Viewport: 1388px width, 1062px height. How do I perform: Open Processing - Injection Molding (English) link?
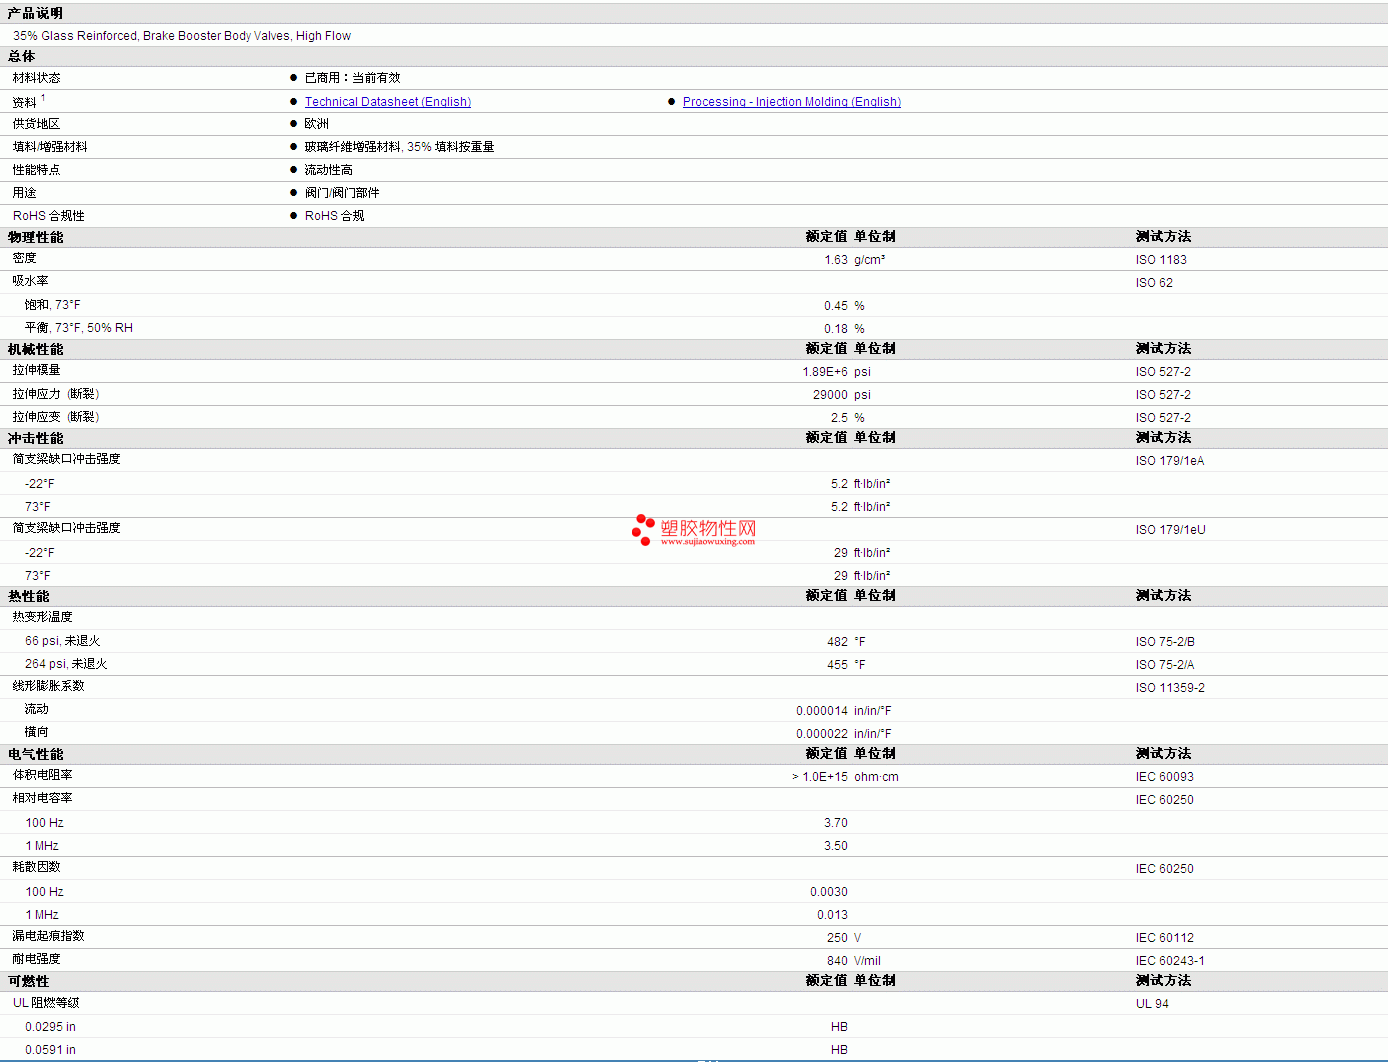791,102
